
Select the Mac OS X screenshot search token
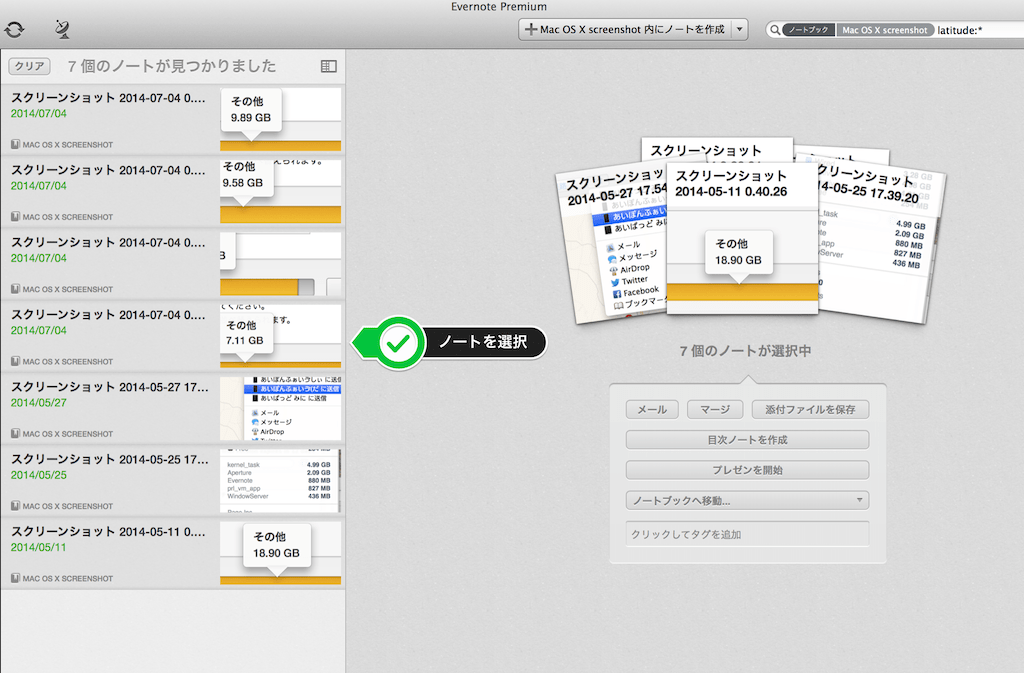884,30
